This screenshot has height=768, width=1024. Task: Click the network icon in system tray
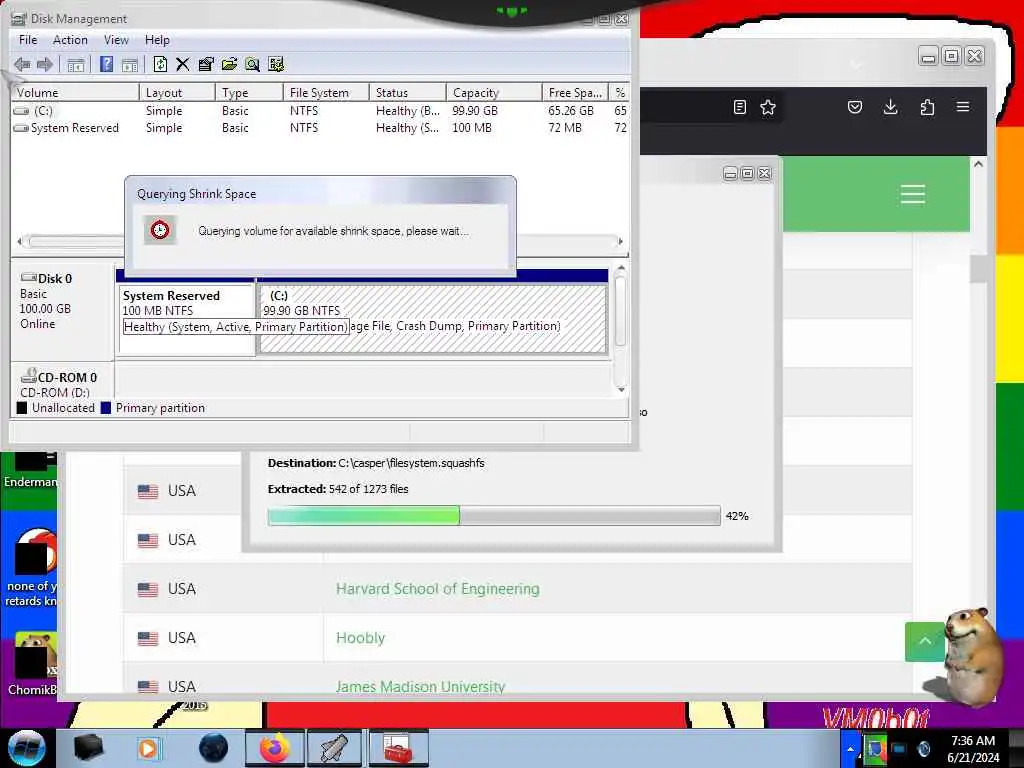click(x=899, y=748)
